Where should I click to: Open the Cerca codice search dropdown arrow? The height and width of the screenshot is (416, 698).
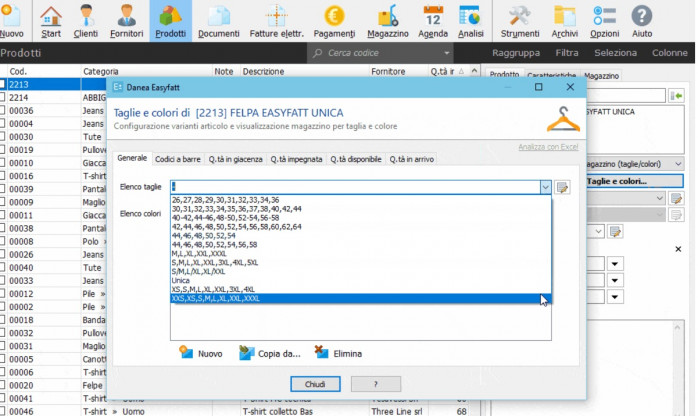[446, 53]
